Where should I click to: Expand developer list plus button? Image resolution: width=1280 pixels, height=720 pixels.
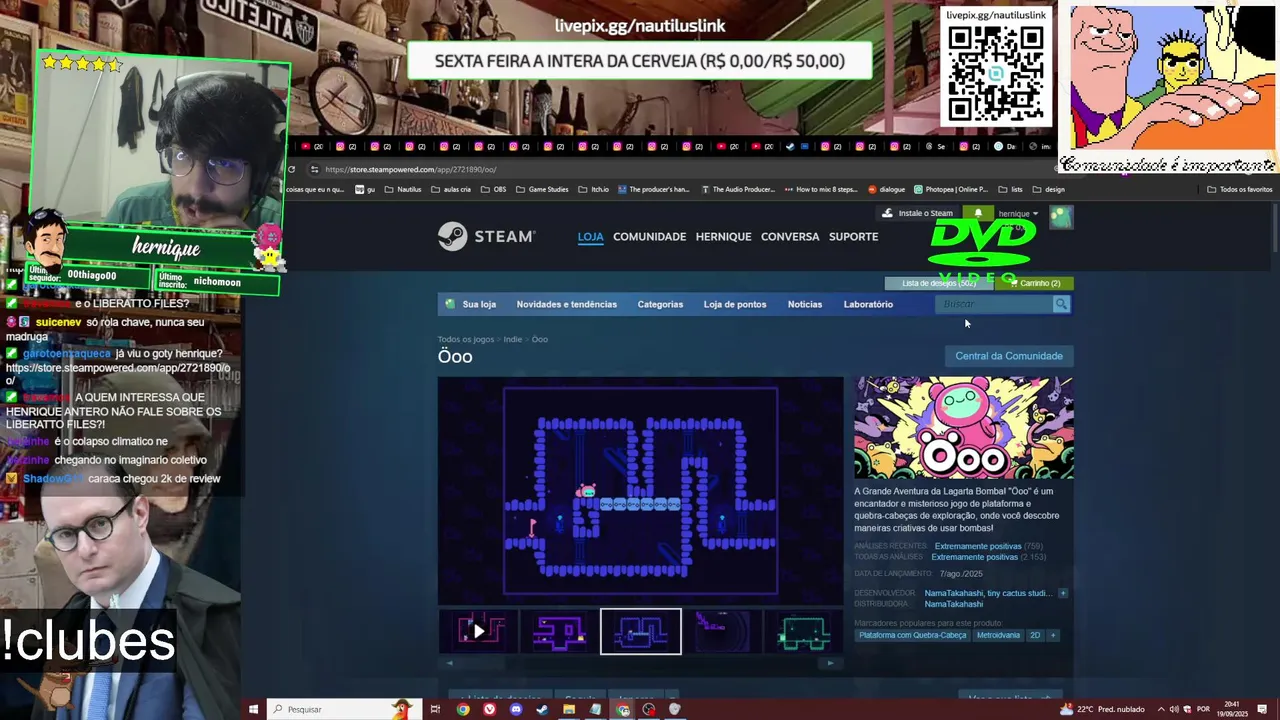click(1063, 593)
